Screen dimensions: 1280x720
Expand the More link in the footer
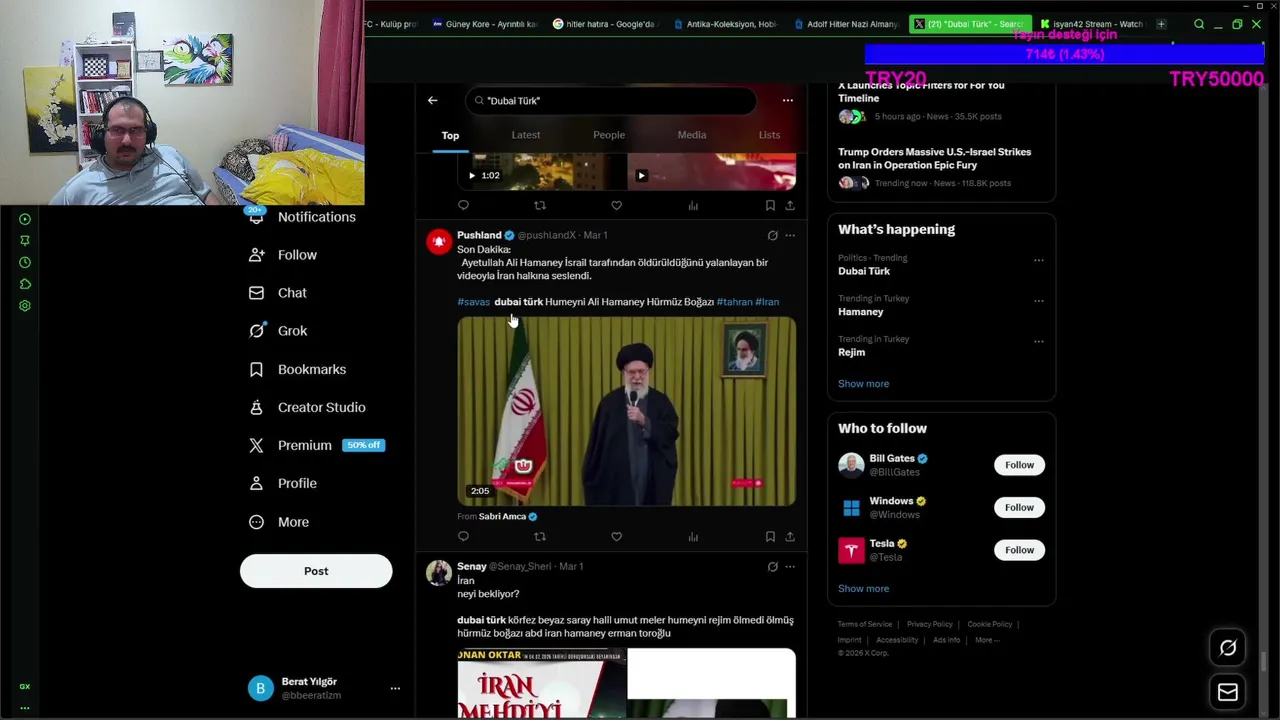pos(987,640)
